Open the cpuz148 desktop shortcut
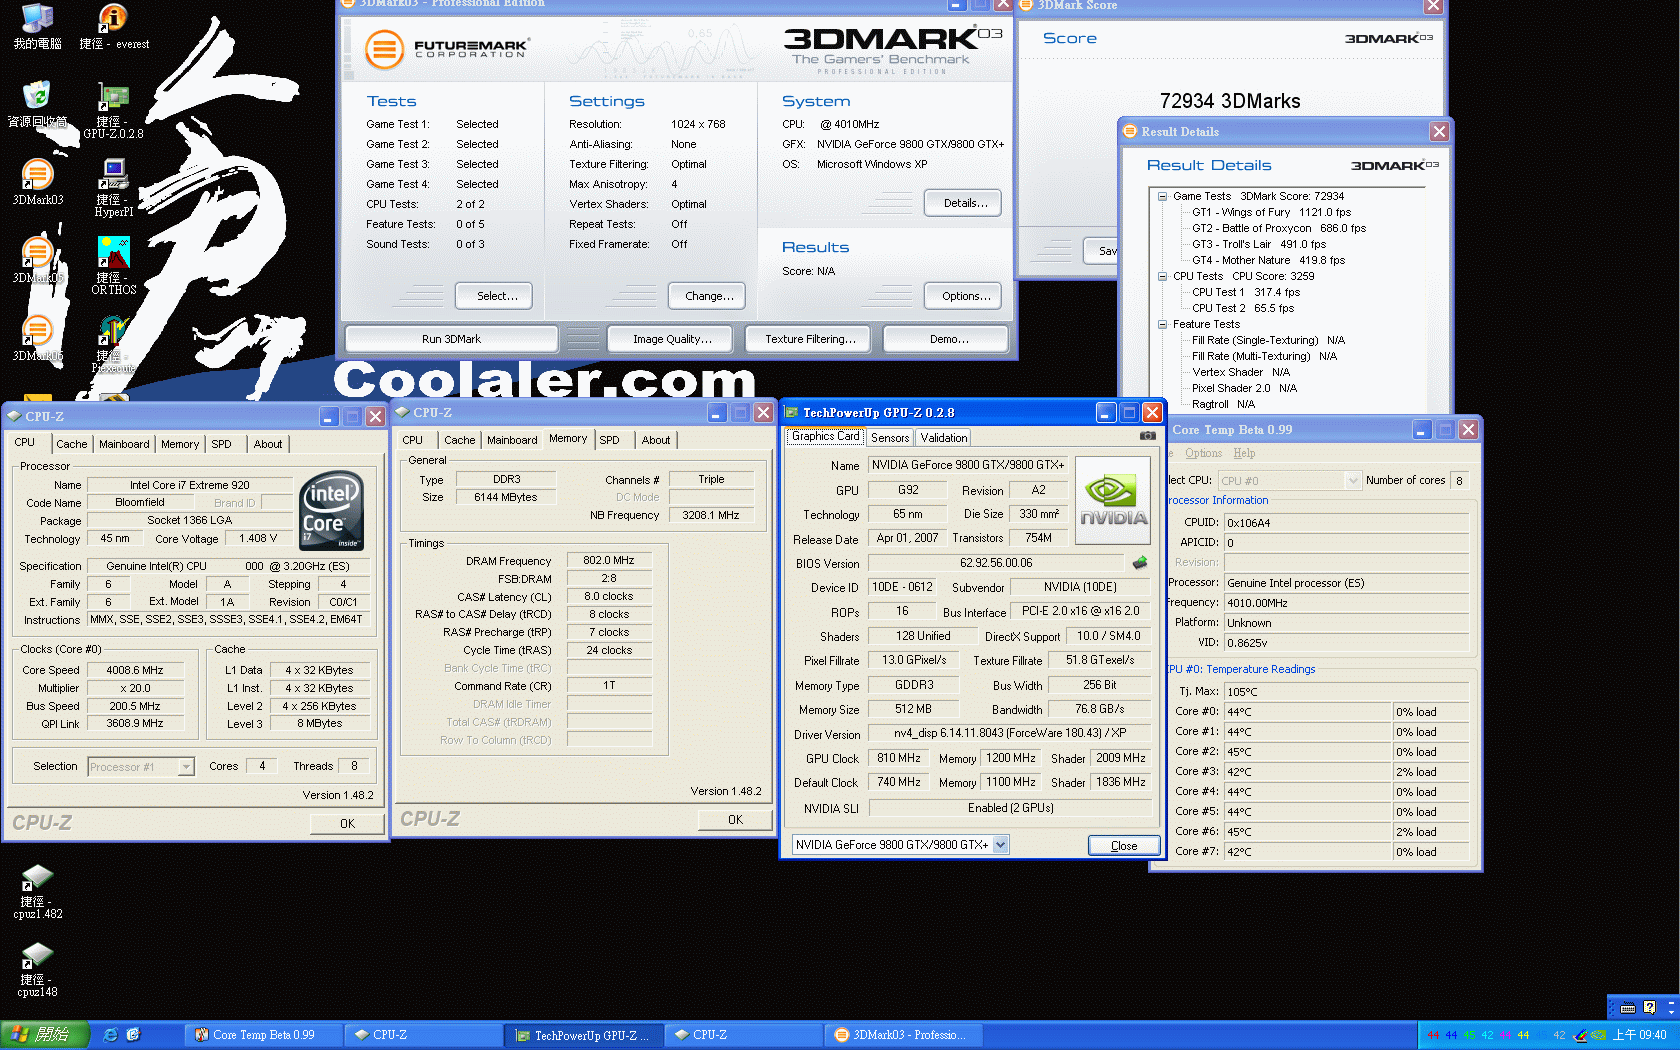This screenshot has height=1050, width=1680. 37,969
